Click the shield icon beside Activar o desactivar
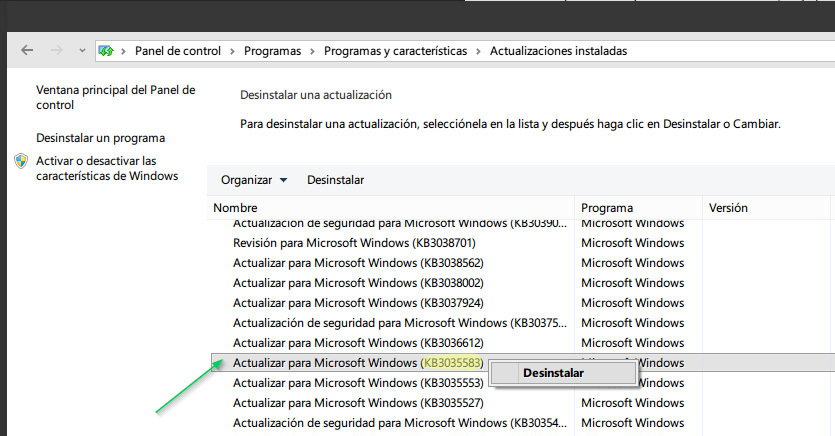 tap(21, 161)
